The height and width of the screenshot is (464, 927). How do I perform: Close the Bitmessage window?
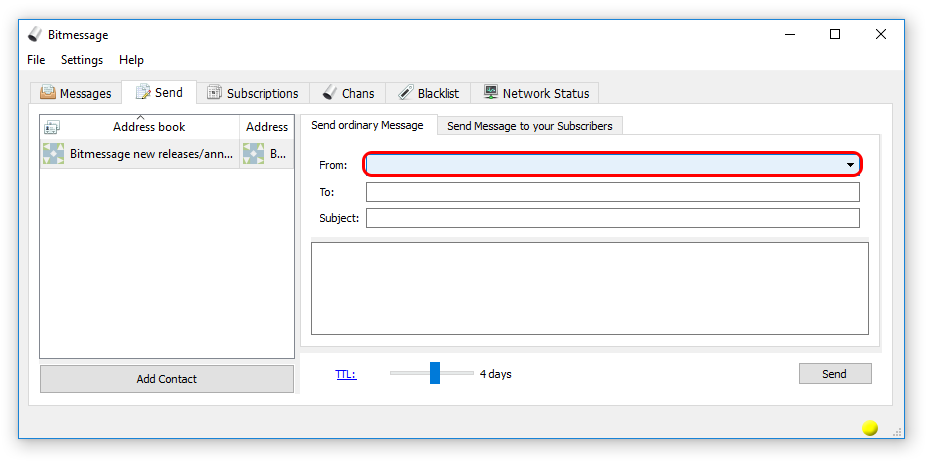pyautogui.click(x=881, y=34)
